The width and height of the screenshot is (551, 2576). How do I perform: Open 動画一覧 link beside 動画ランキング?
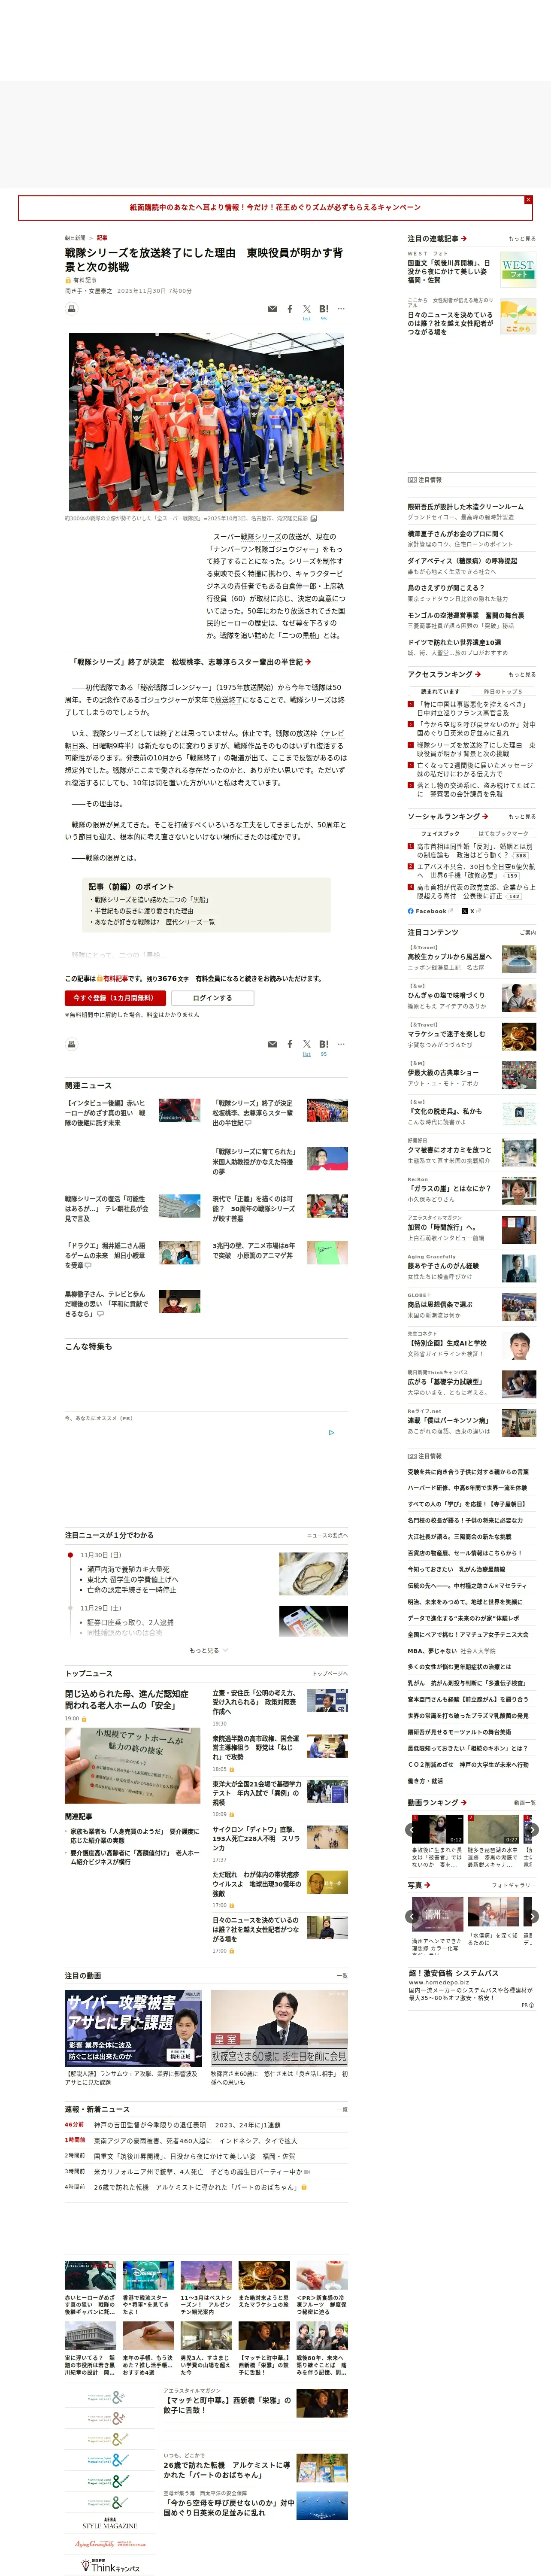click(x=524, y=1803)
